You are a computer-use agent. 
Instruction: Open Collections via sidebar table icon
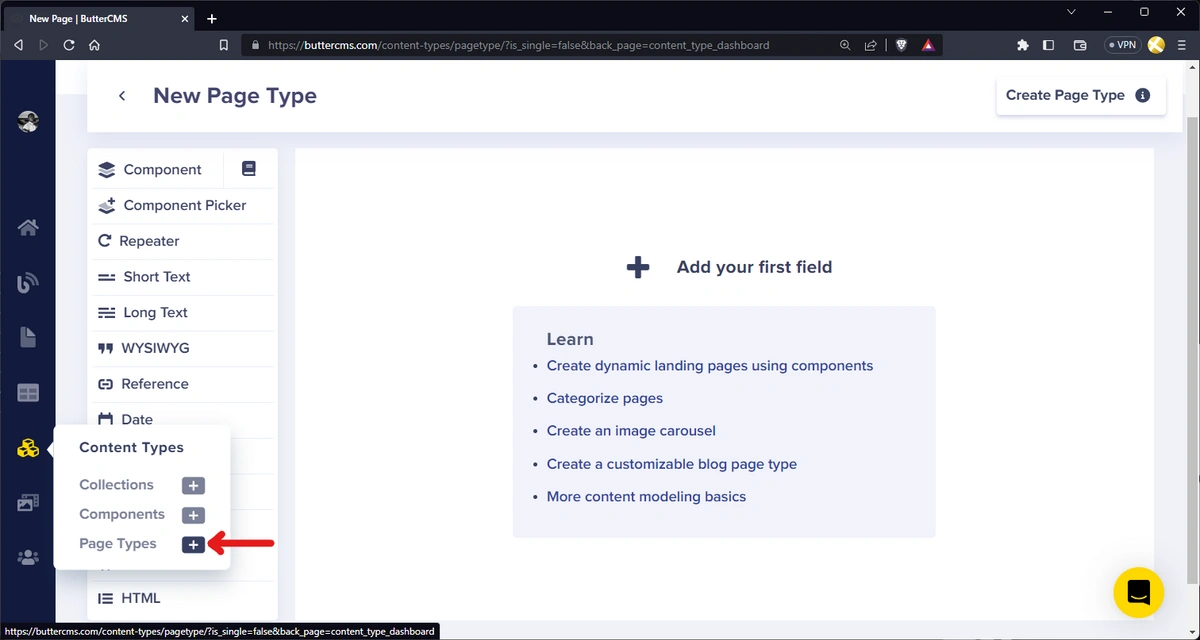28,393
